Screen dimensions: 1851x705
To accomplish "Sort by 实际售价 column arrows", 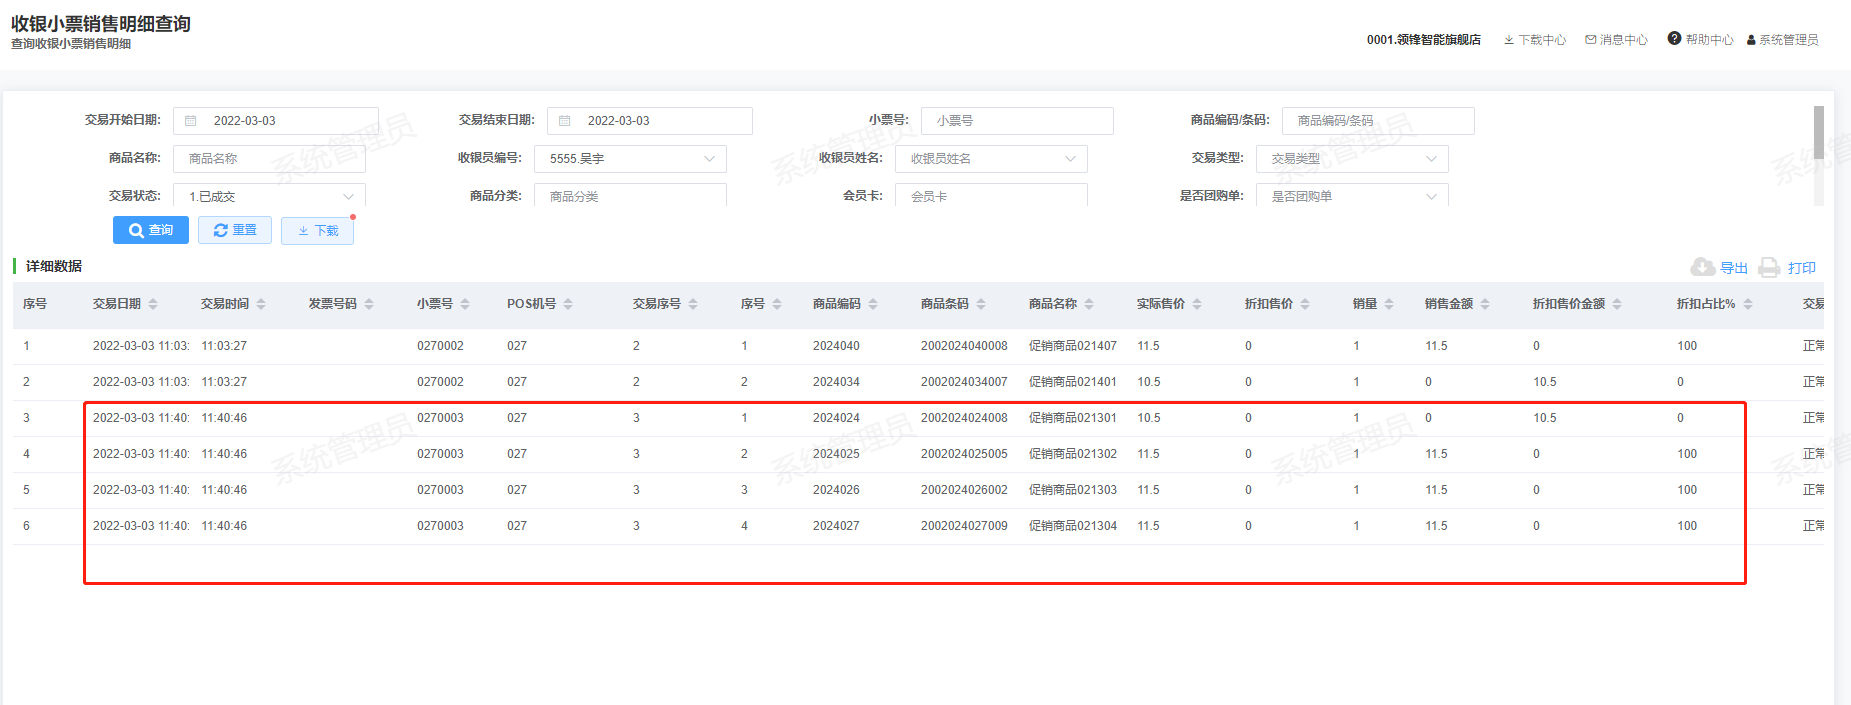I will pyautogui.click(x=1197, y=304).
